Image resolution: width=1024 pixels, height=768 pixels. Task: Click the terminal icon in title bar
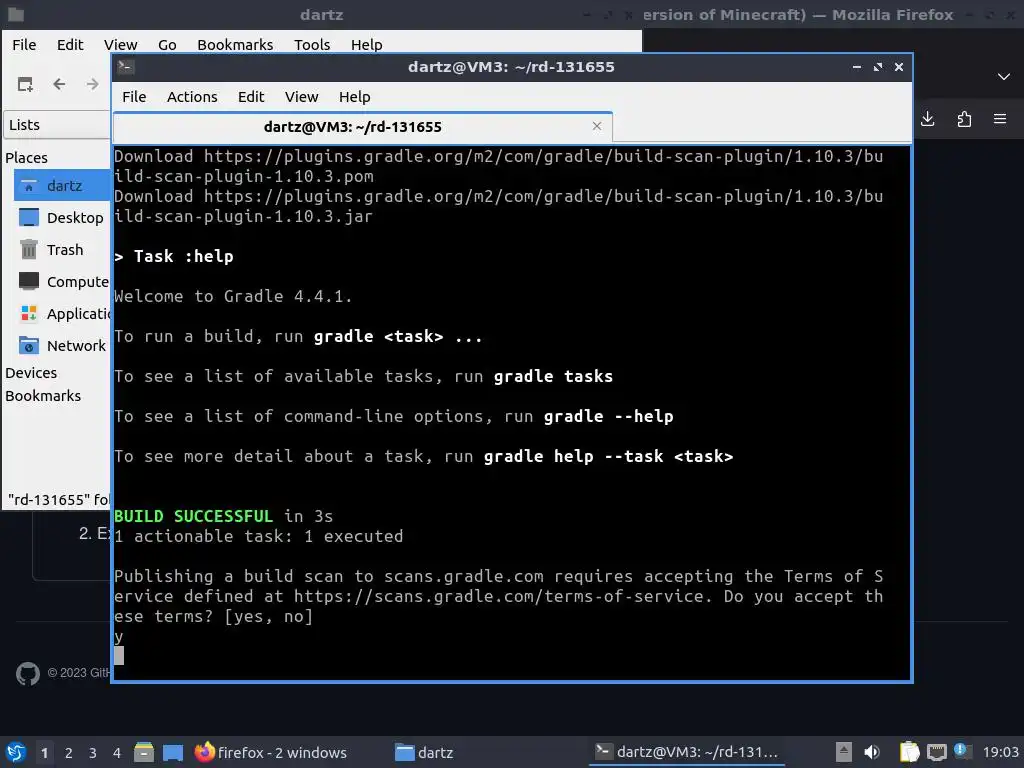click(126, 67)
